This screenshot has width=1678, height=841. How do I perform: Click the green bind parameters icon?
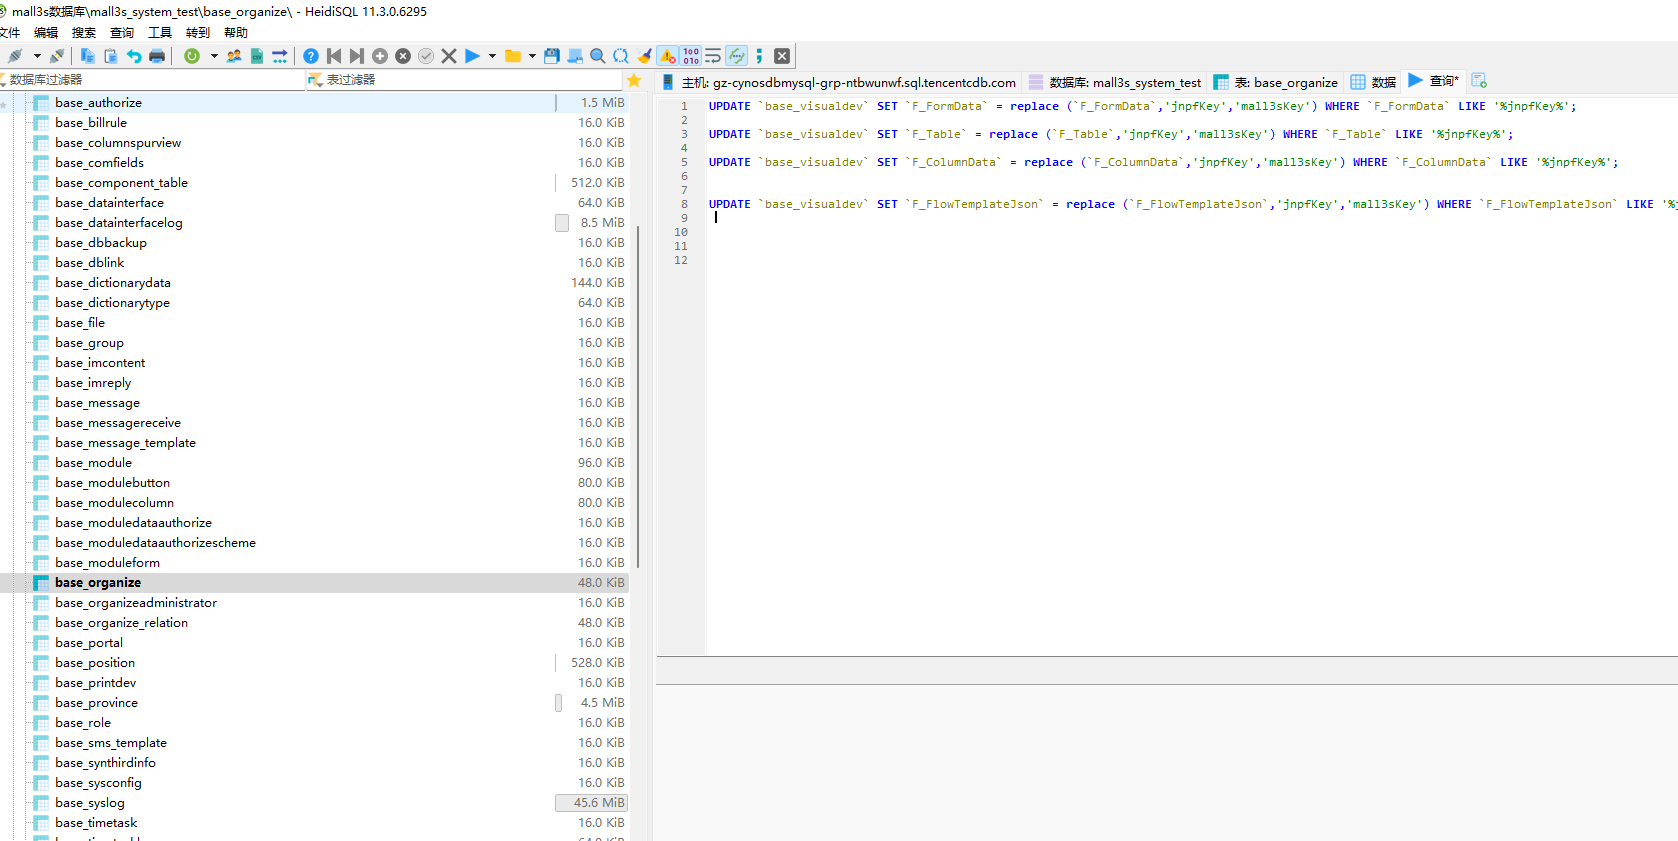pos(759,56)
